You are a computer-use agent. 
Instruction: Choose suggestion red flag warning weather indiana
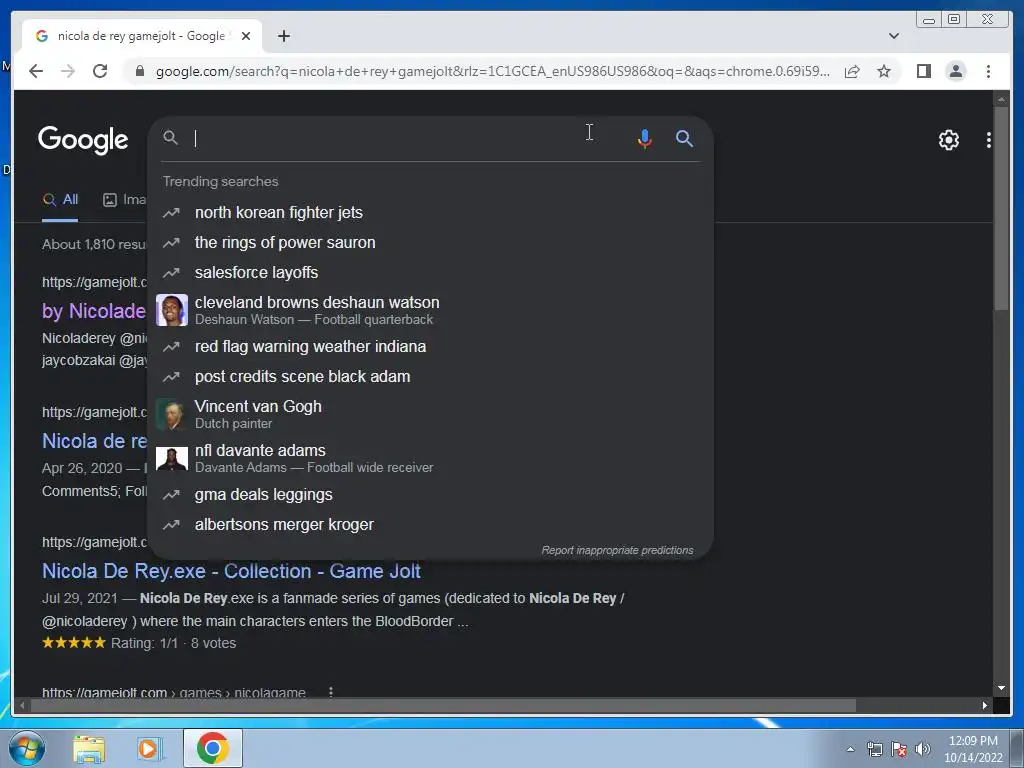pyautogui.click(x=431, y=346)
